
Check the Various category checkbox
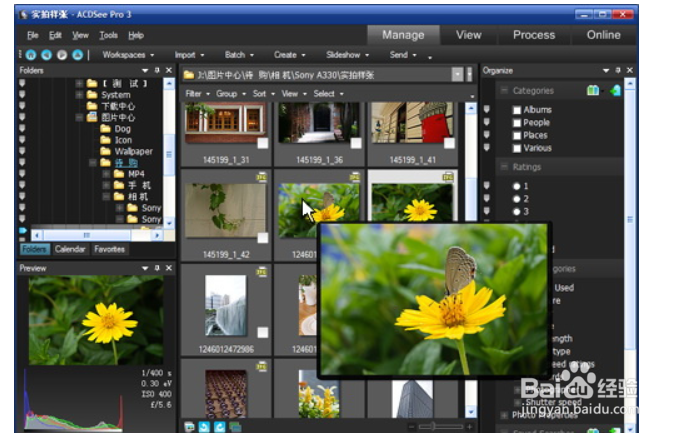click(x=517, y=148)
